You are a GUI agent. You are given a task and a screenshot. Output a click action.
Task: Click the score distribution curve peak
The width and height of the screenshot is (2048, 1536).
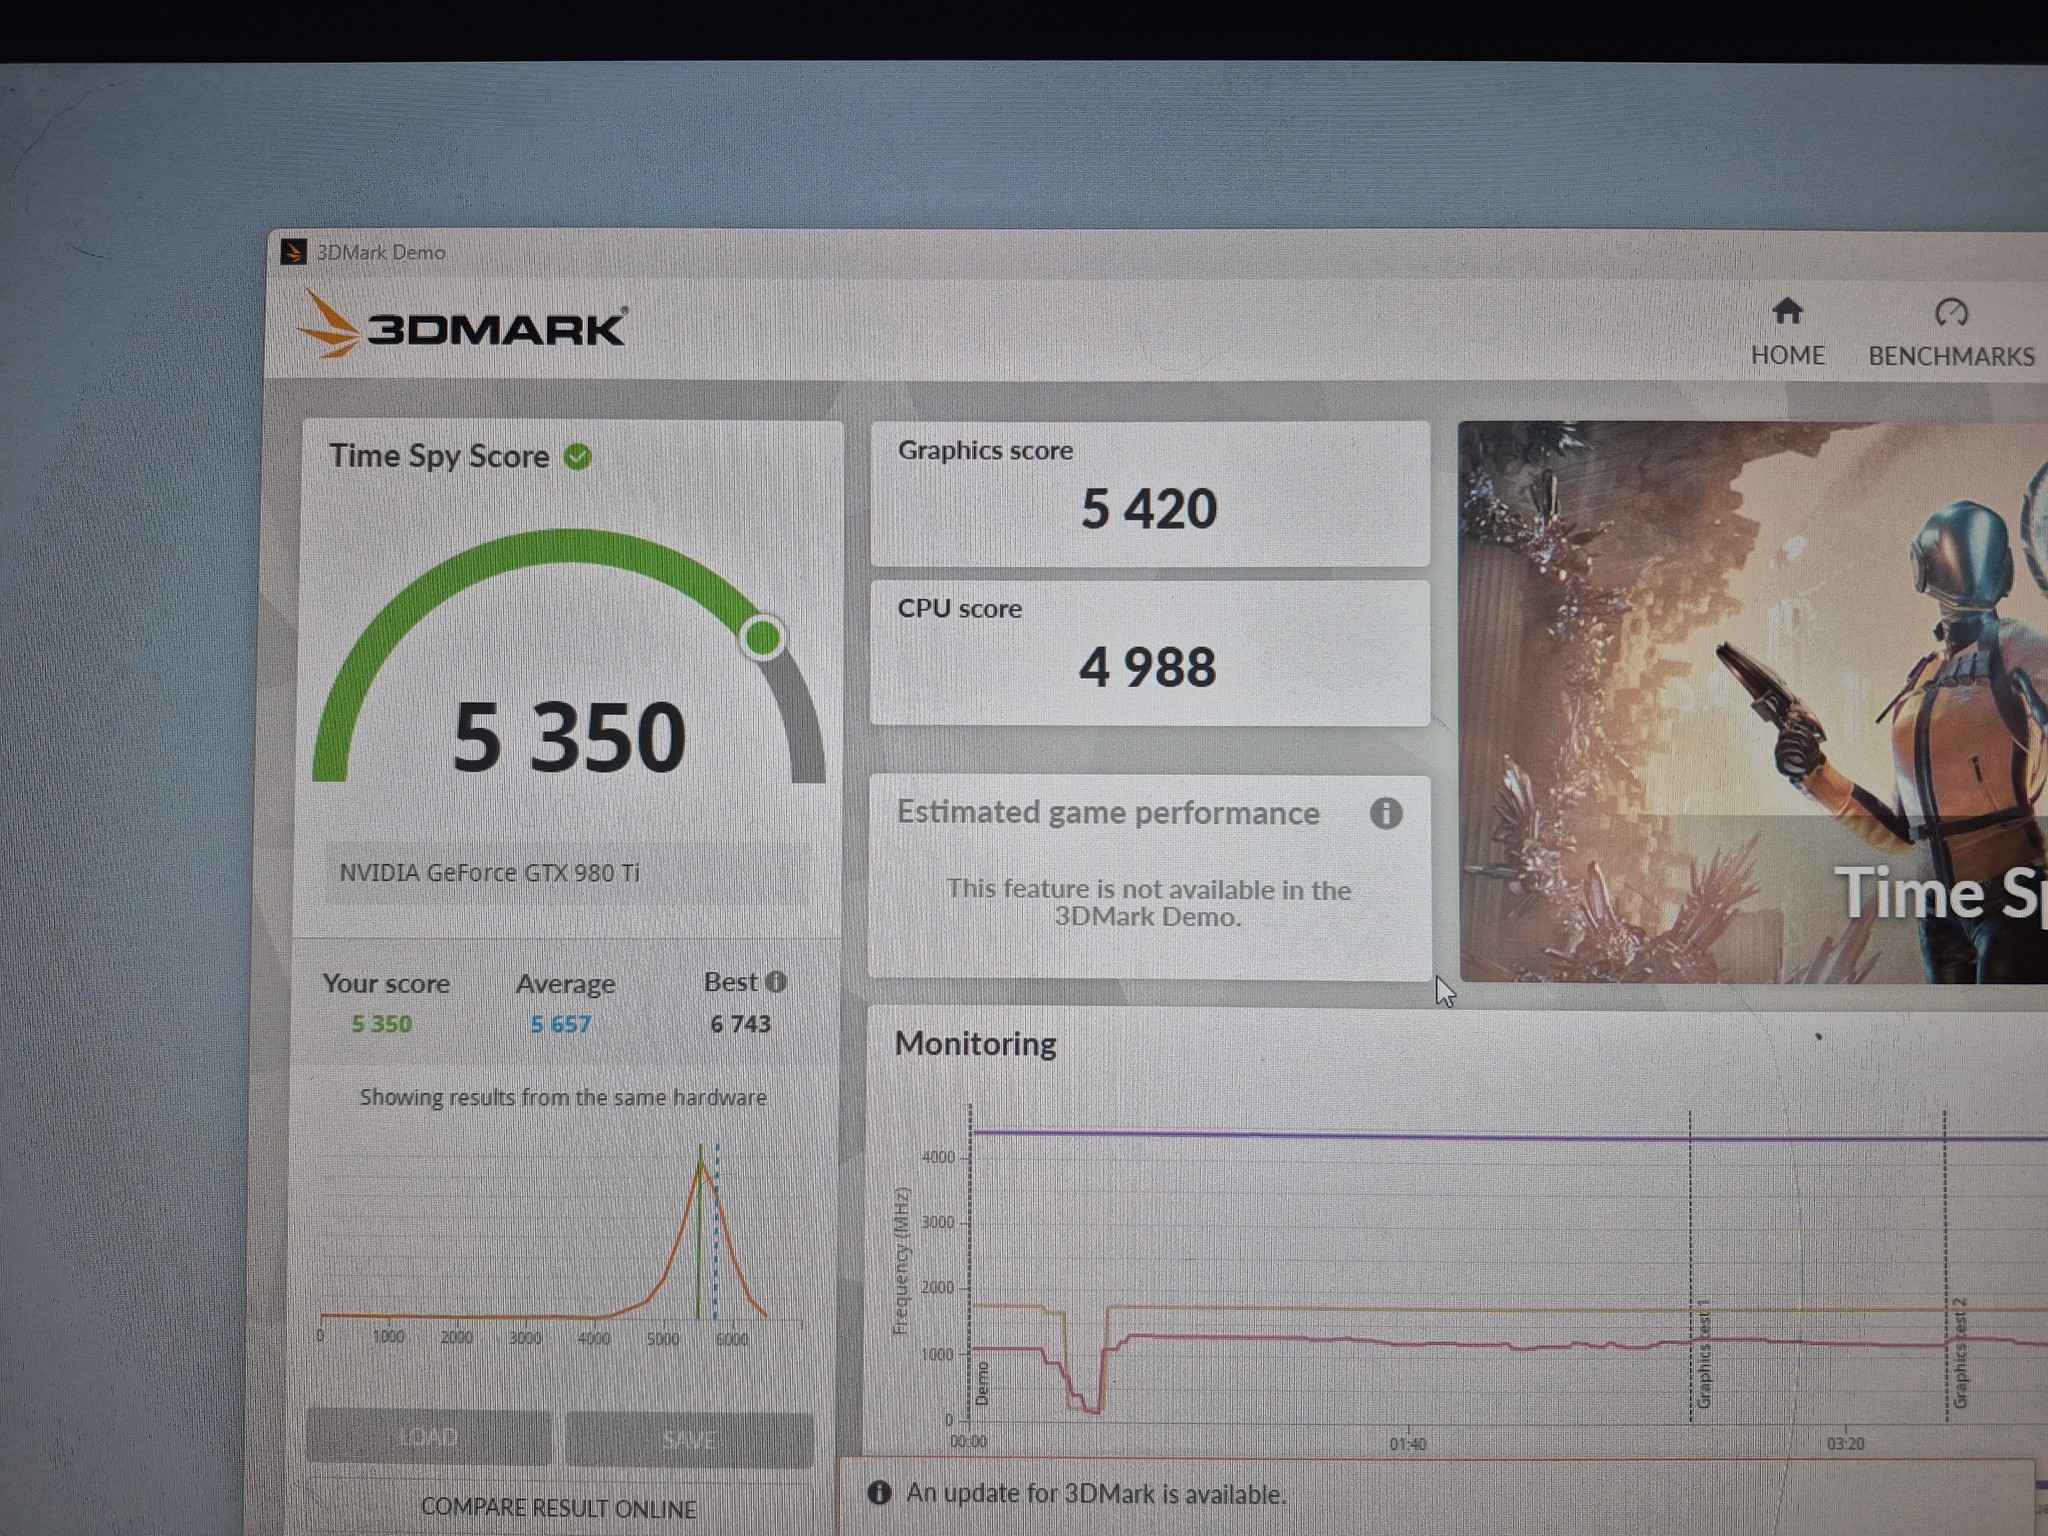[x=701, y=1160]
